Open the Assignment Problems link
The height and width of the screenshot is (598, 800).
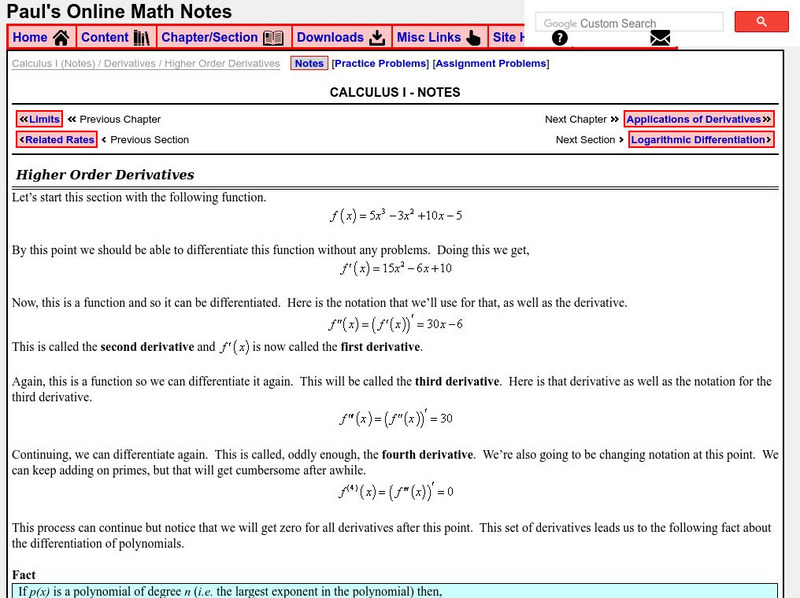491,63
